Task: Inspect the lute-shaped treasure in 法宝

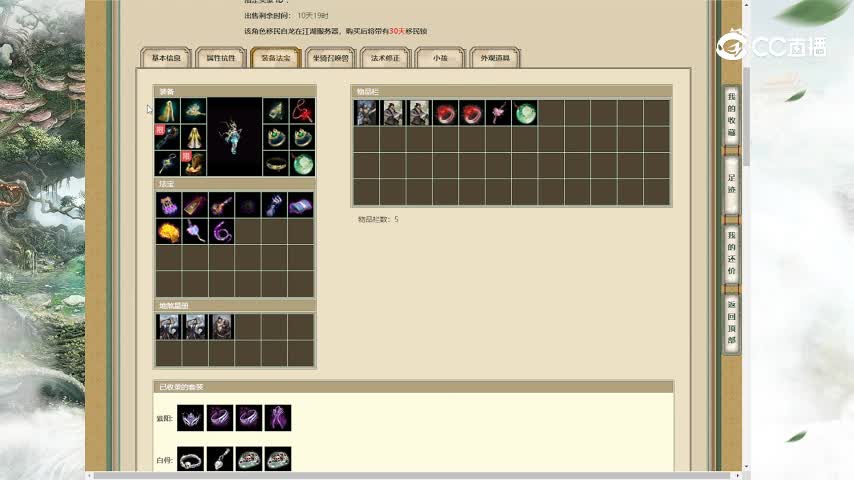Action: pos(221,205)
